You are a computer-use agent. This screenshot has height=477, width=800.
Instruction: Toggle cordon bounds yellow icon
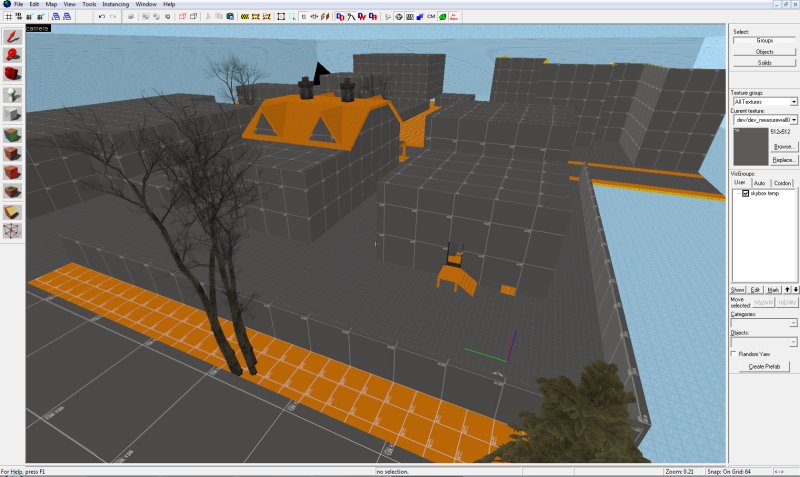click(244, 16)
